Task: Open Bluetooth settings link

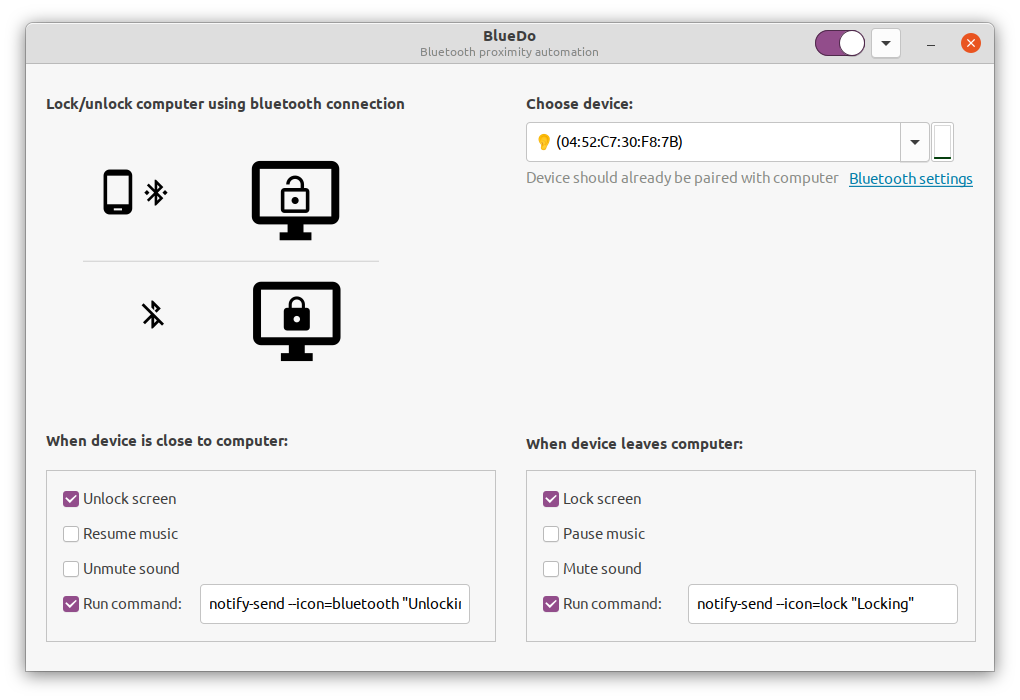Action: (x=911, y=179)
